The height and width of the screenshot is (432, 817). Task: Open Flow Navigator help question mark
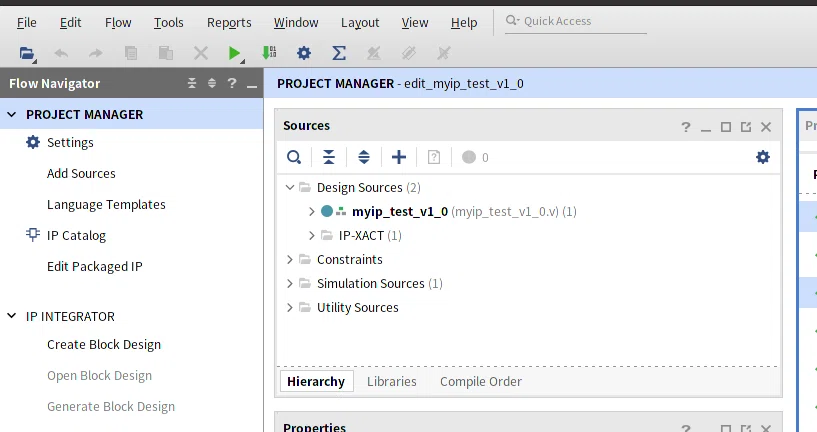232,83
